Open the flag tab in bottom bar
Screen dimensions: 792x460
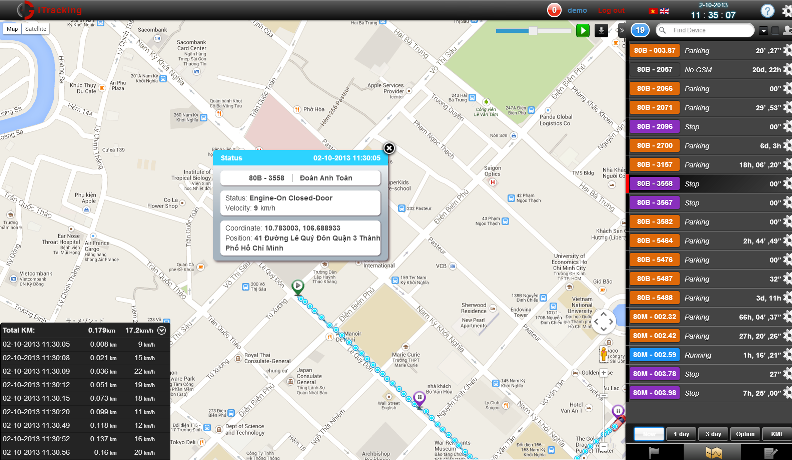point(654,453)
